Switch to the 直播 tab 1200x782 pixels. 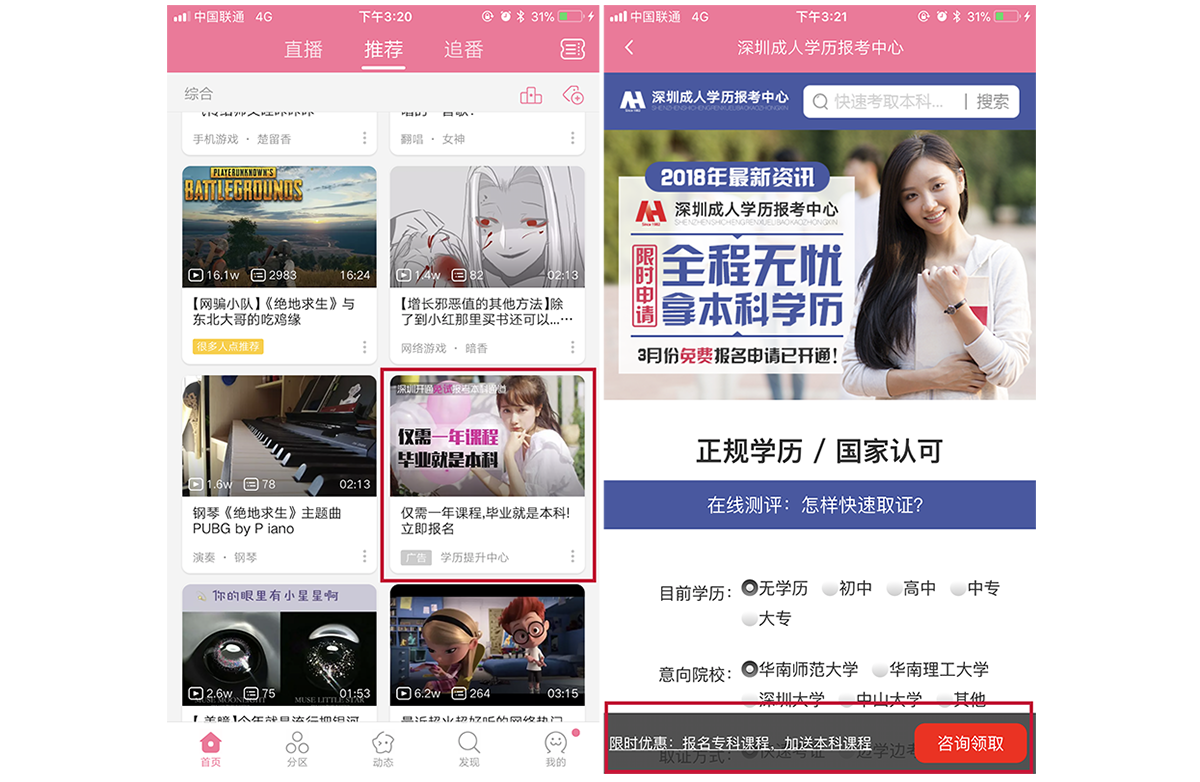tap(303, 49)
